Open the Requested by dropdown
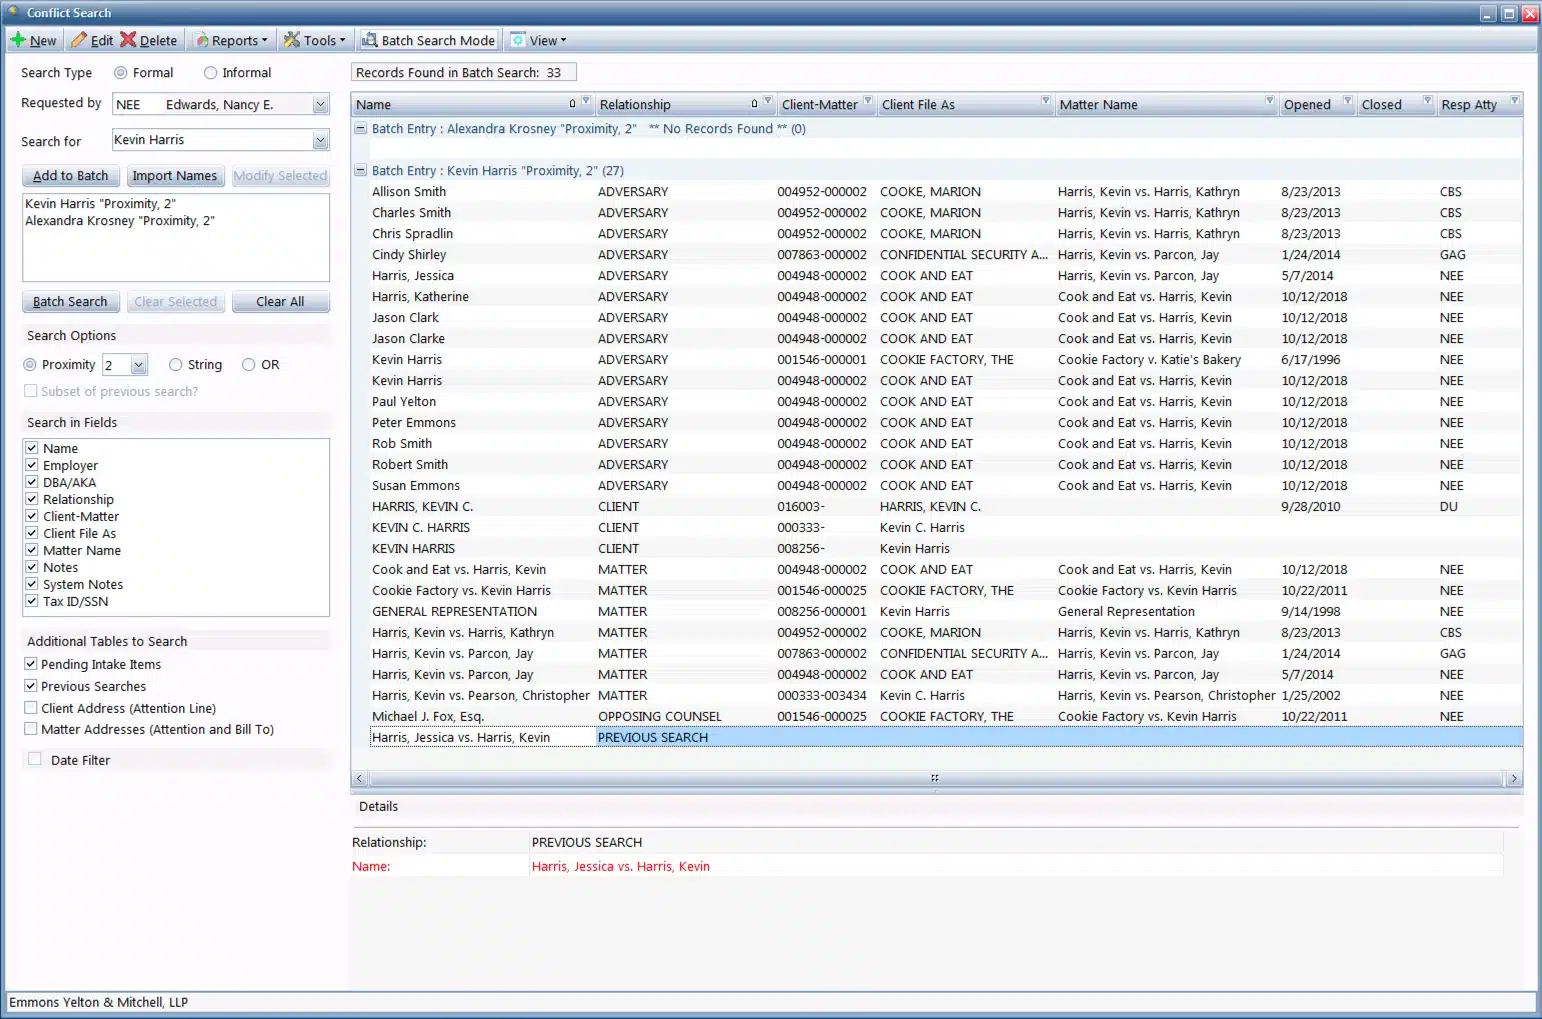 click(320, 105)
